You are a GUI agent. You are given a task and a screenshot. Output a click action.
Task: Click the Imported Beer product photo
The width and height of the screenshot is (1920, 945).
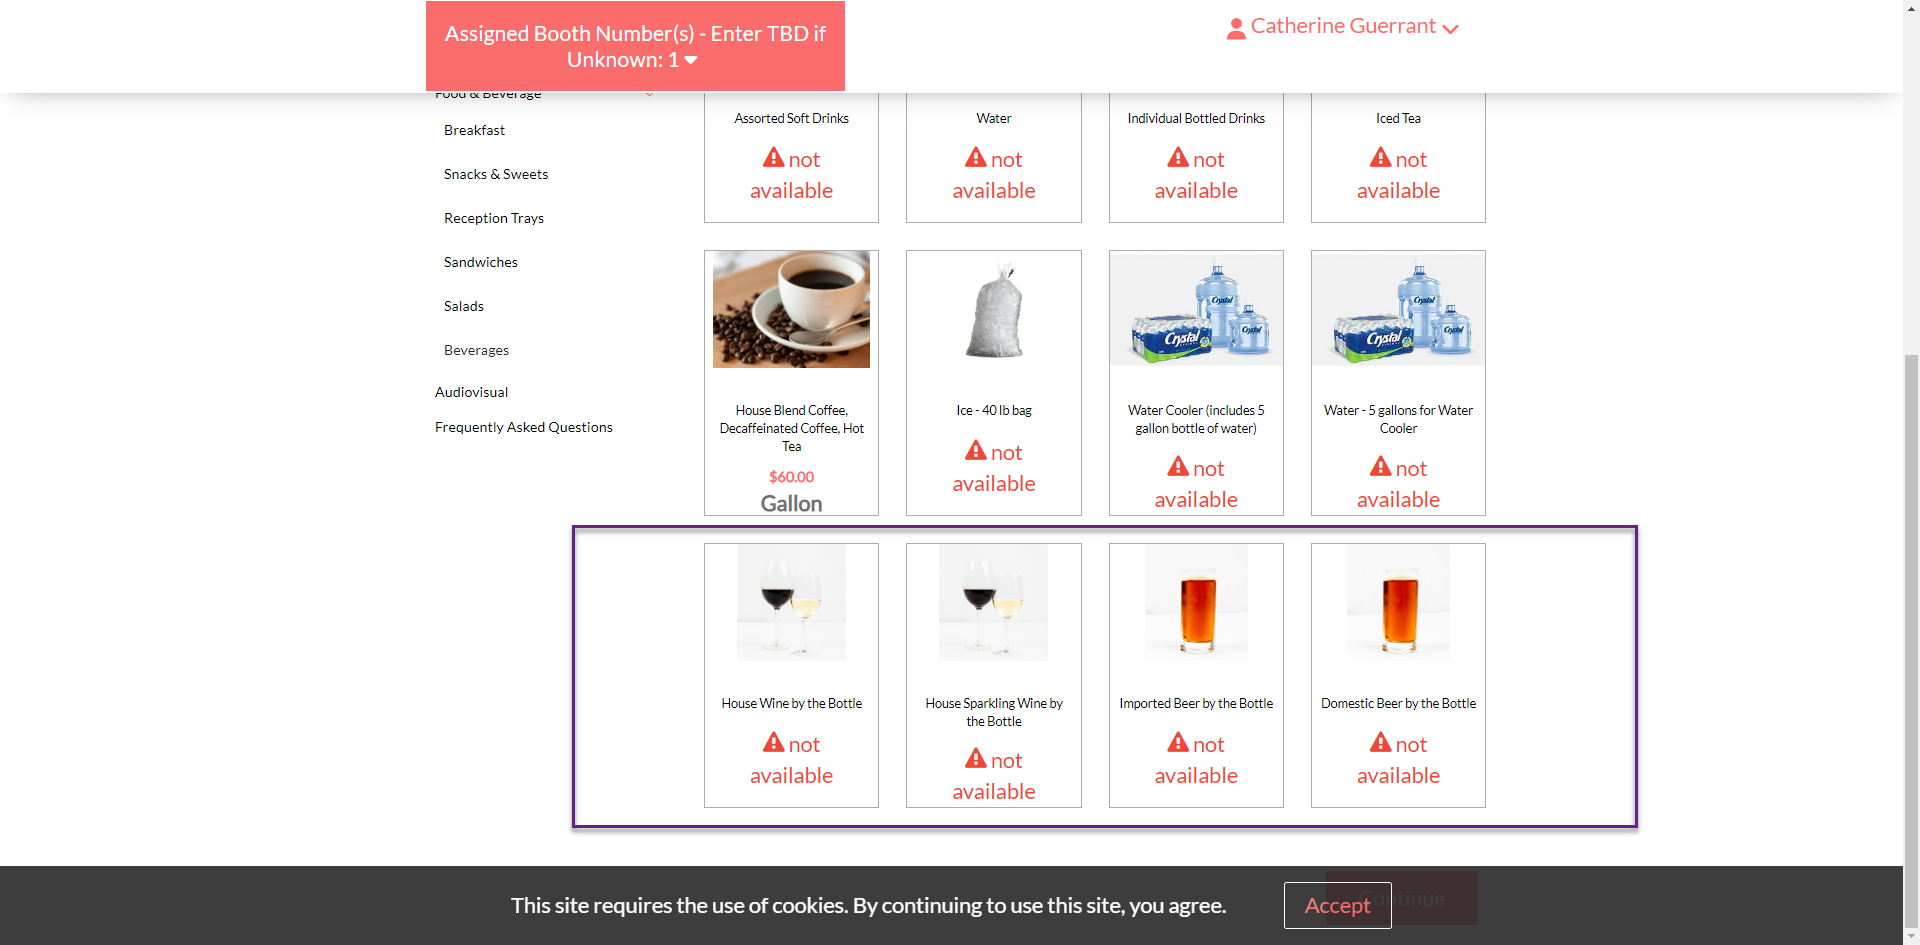click(x=1196, y=602)
